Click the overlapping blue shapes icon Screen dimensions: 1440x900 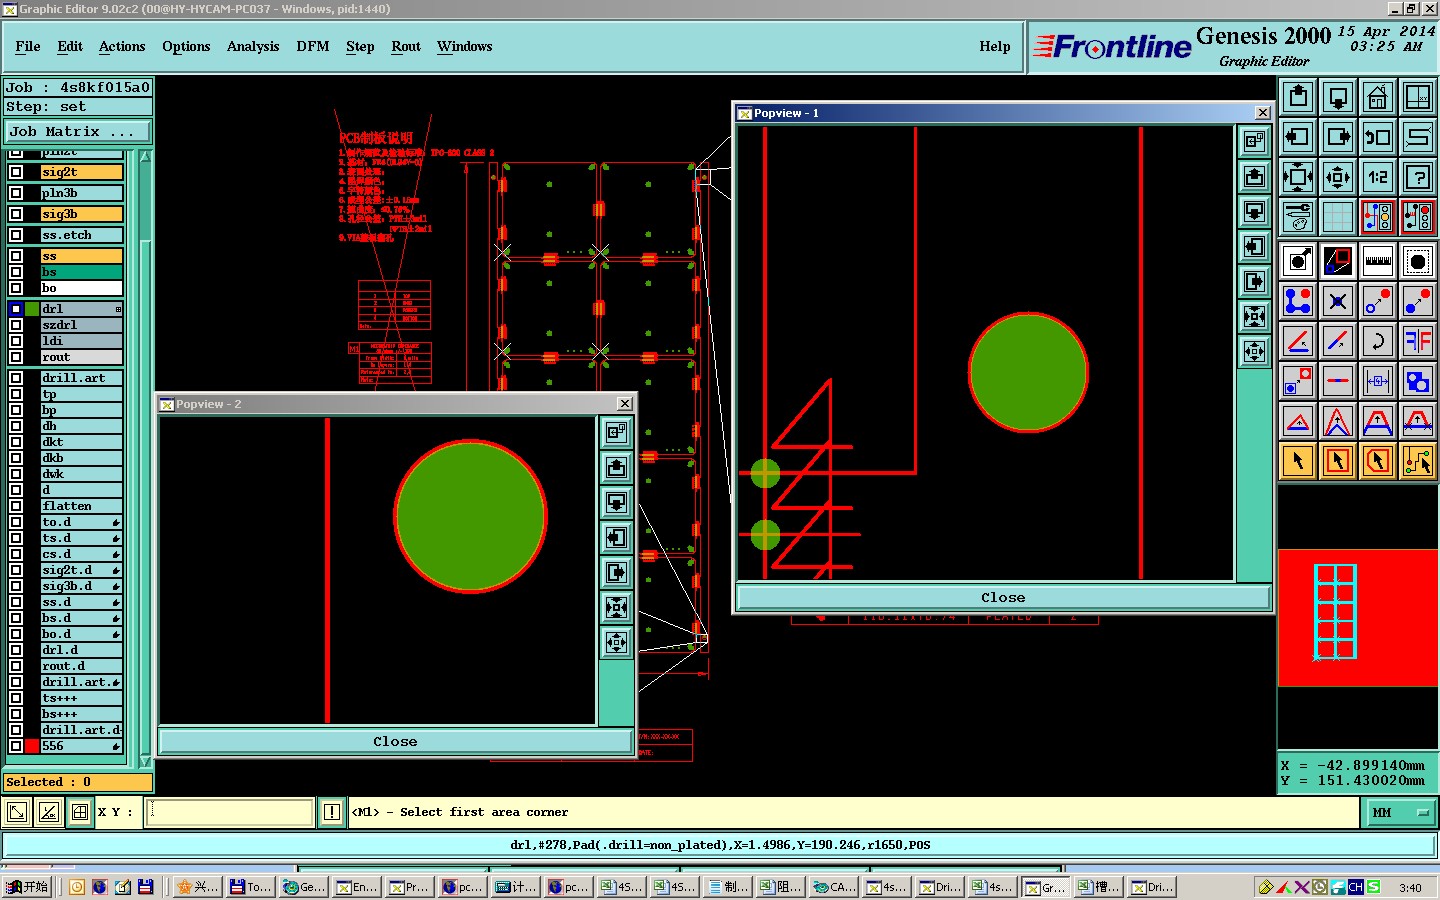coord(1418,381)
